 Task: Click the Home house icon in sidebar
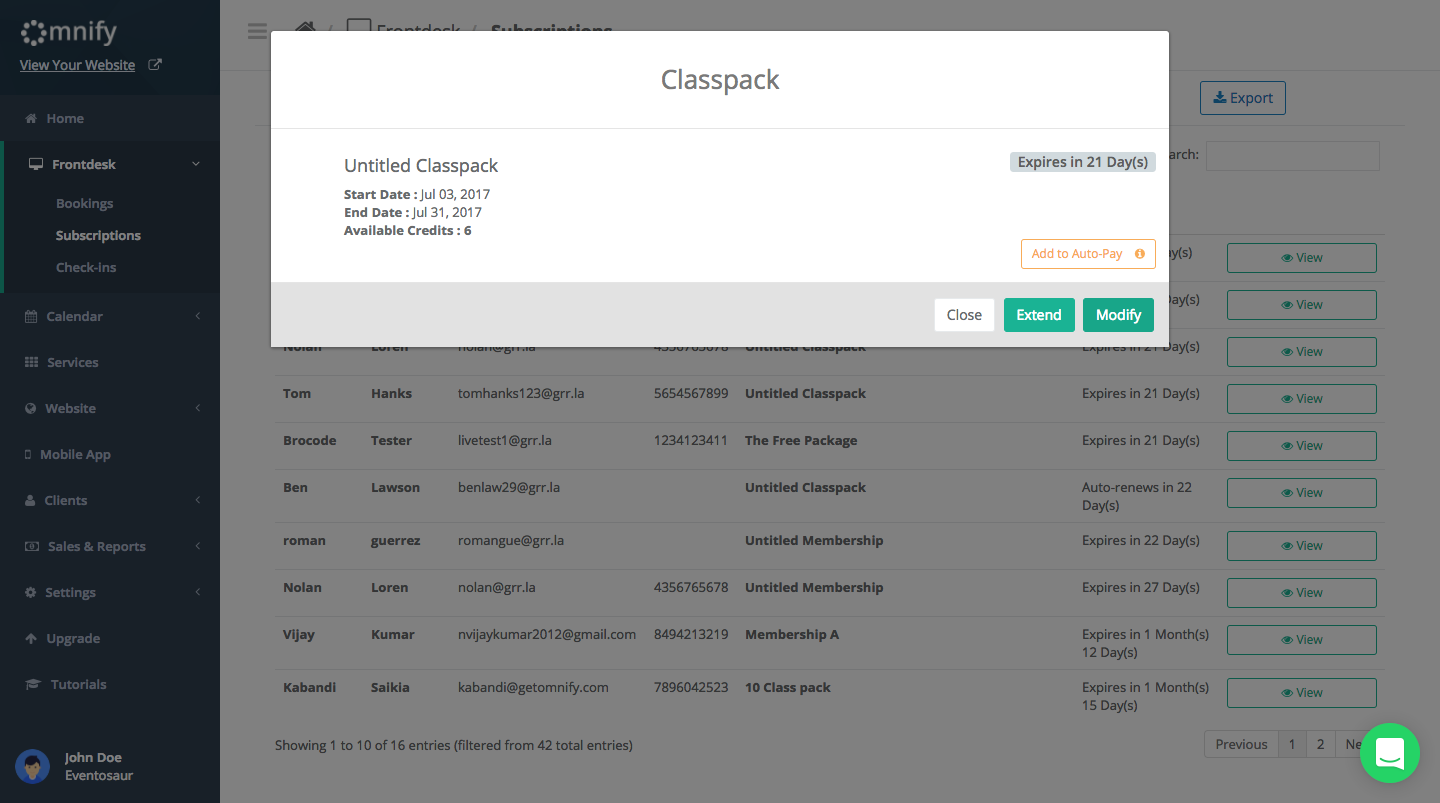tap(31, 118)
